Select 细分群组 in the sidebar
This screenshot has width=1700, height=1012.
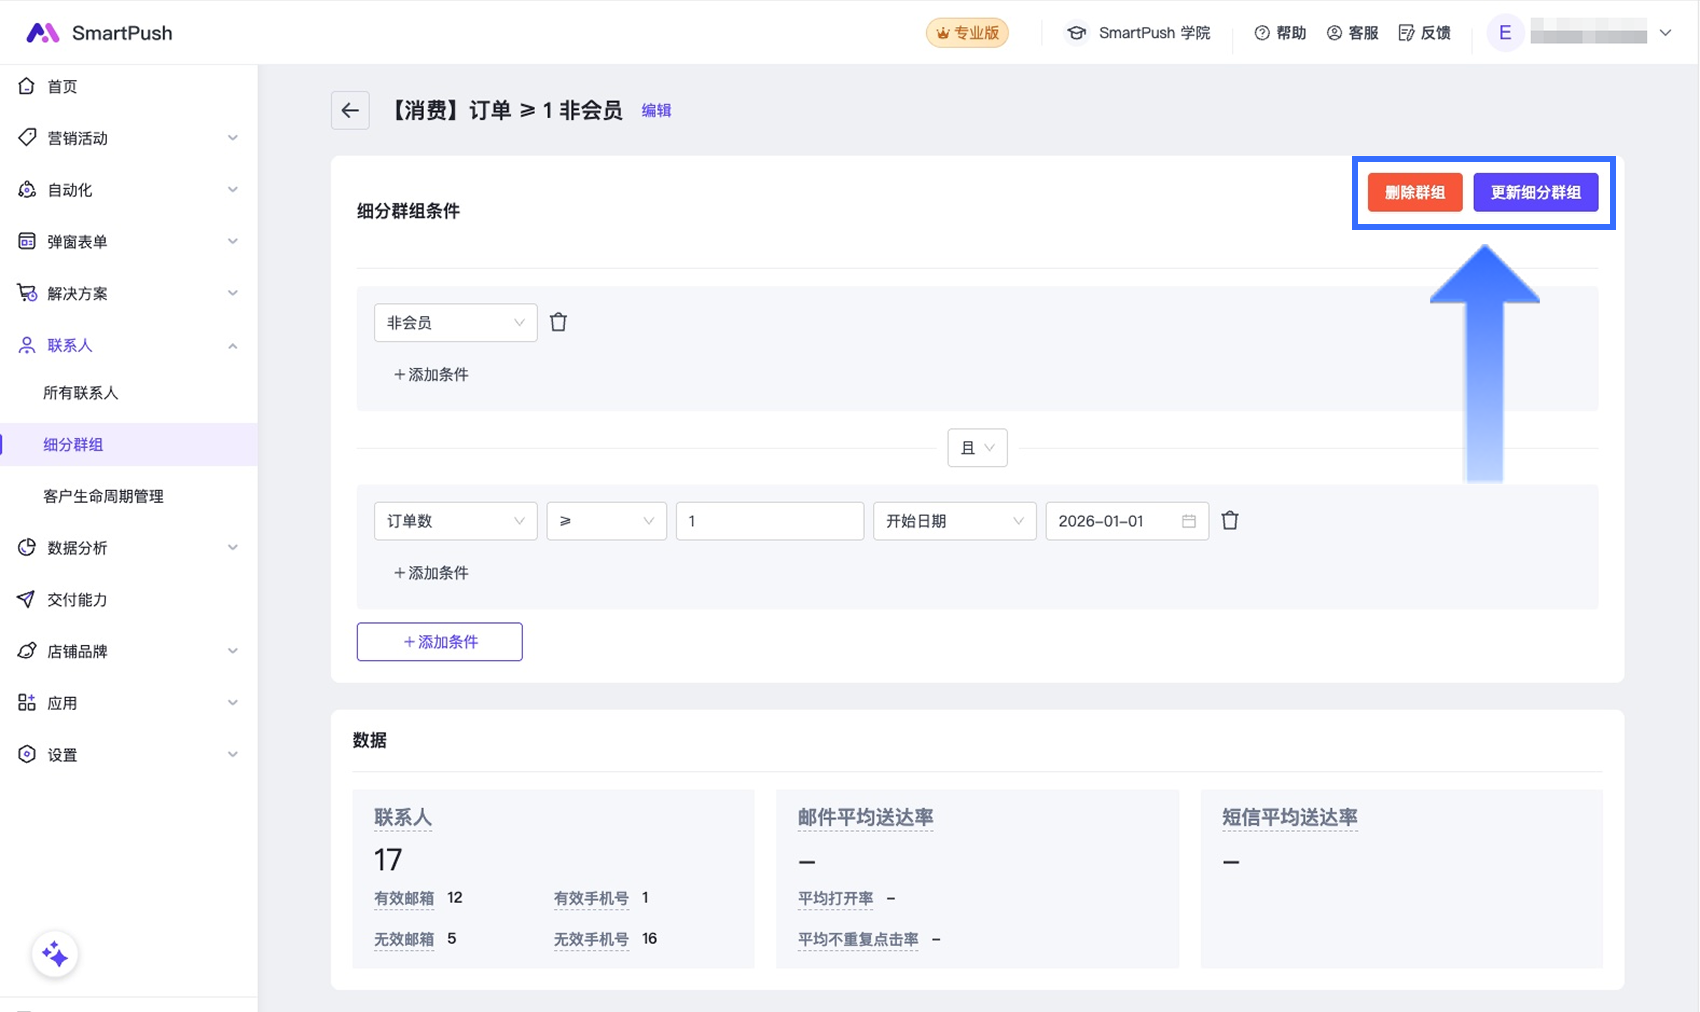[x=128, y=444]
